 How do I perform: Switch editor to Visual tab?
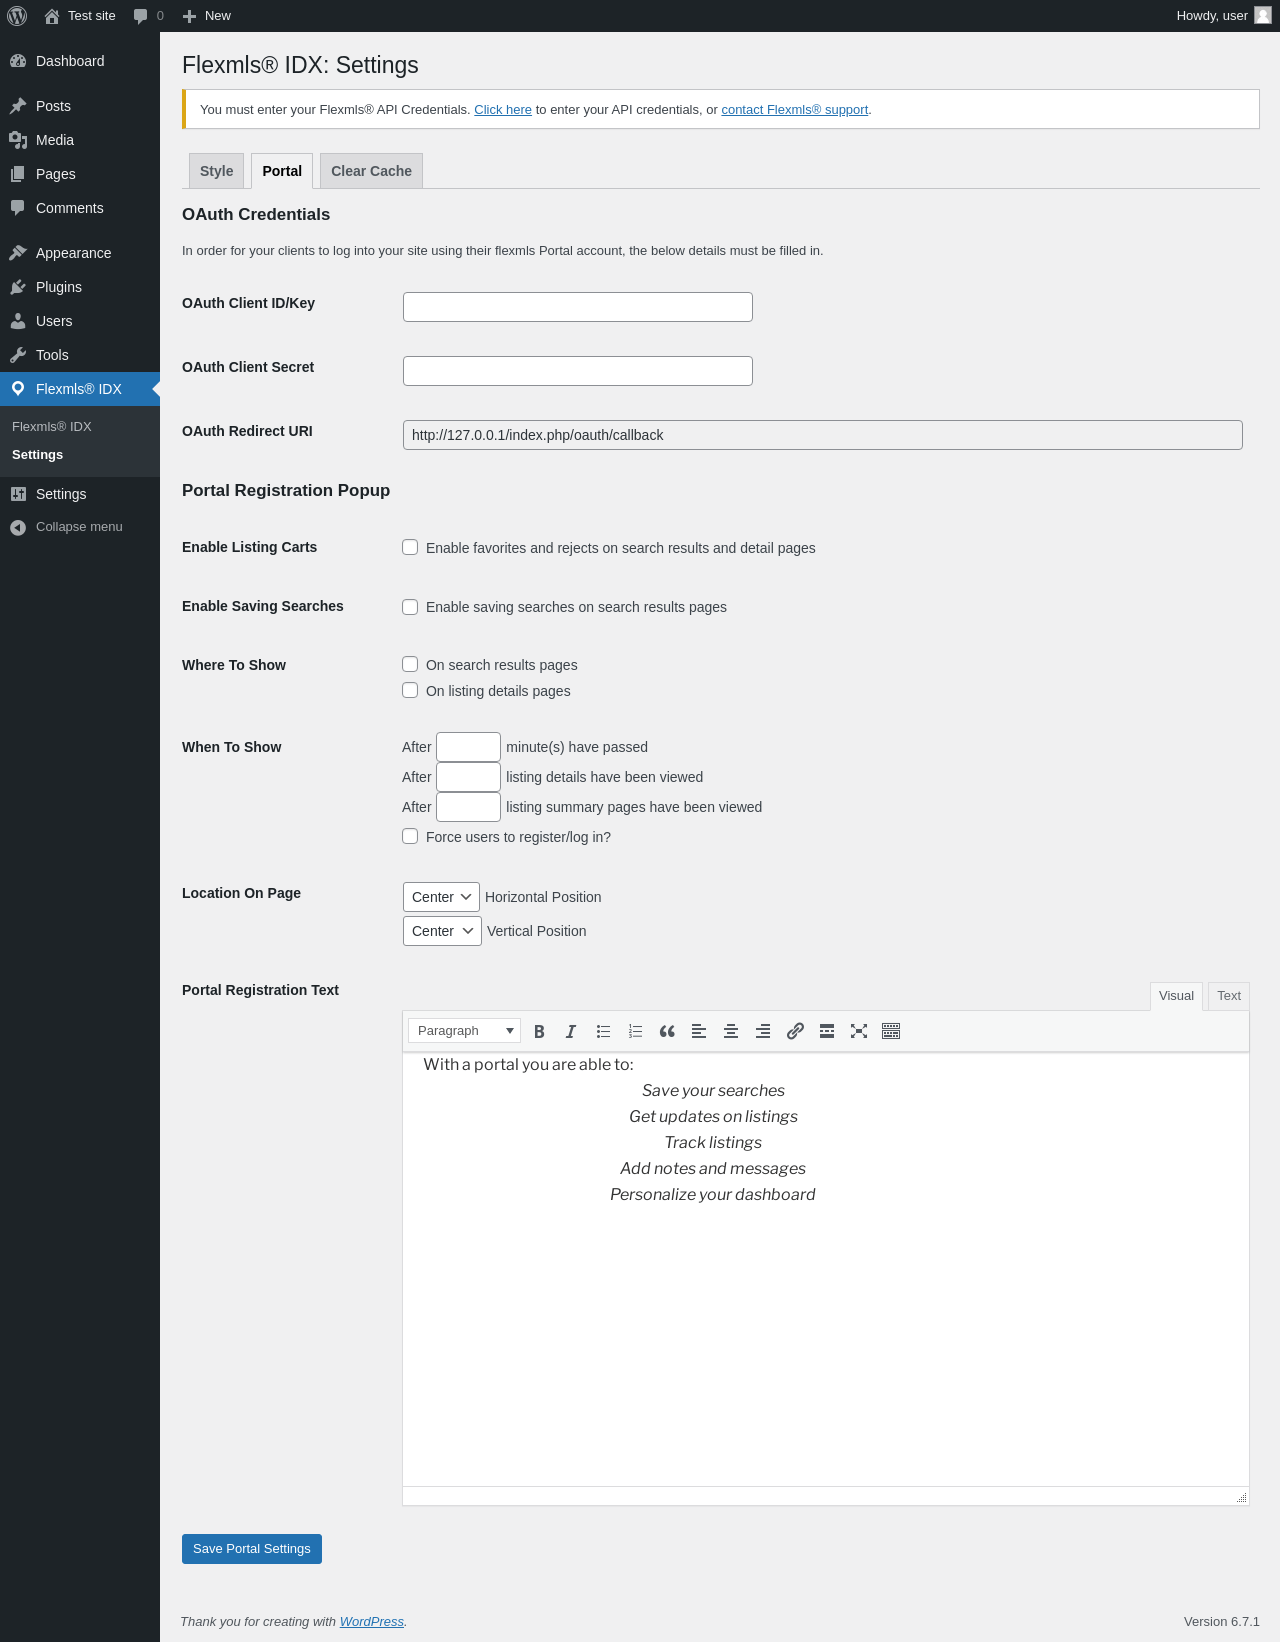(1176, 996)
